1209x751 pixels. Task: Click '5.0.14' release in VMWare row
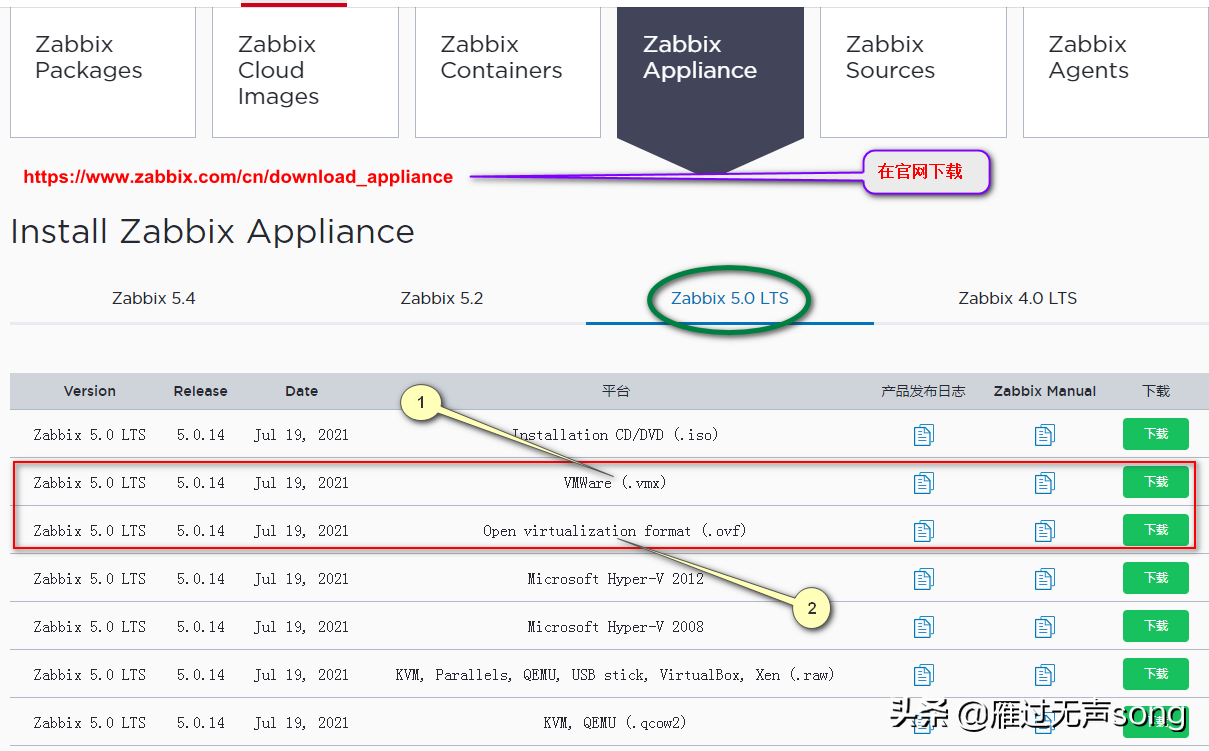pyautogui.click(x=201, y=483)
